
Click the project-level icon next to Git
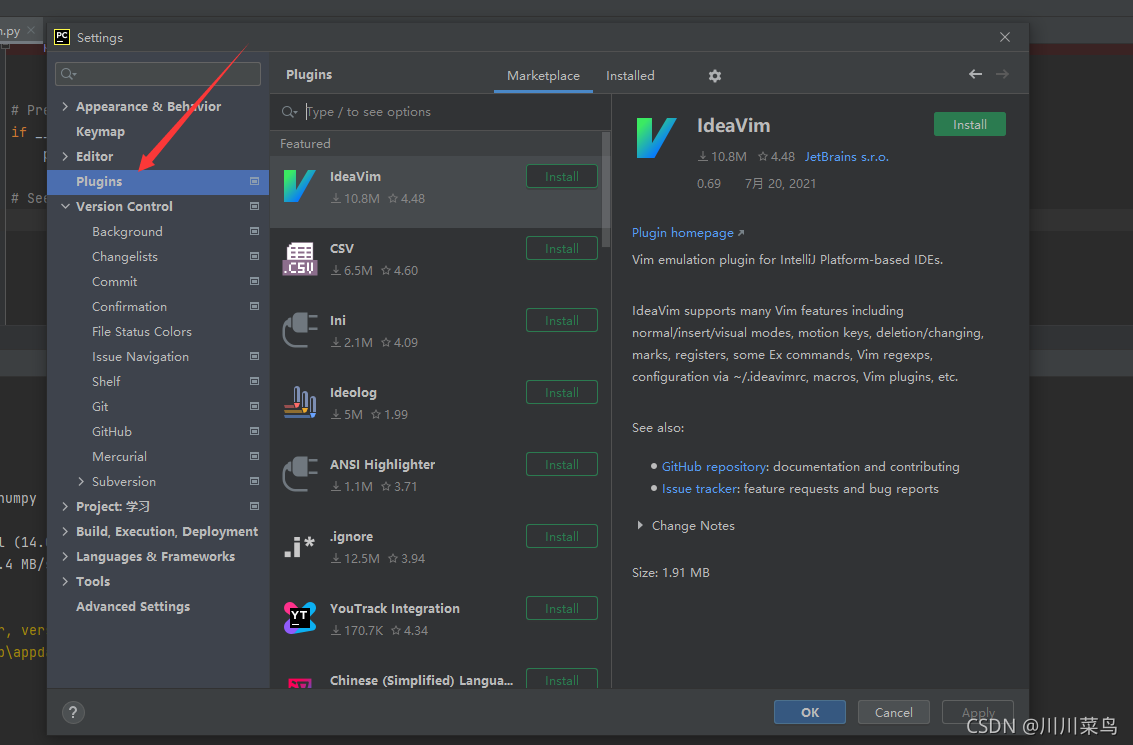click(254, 406)
